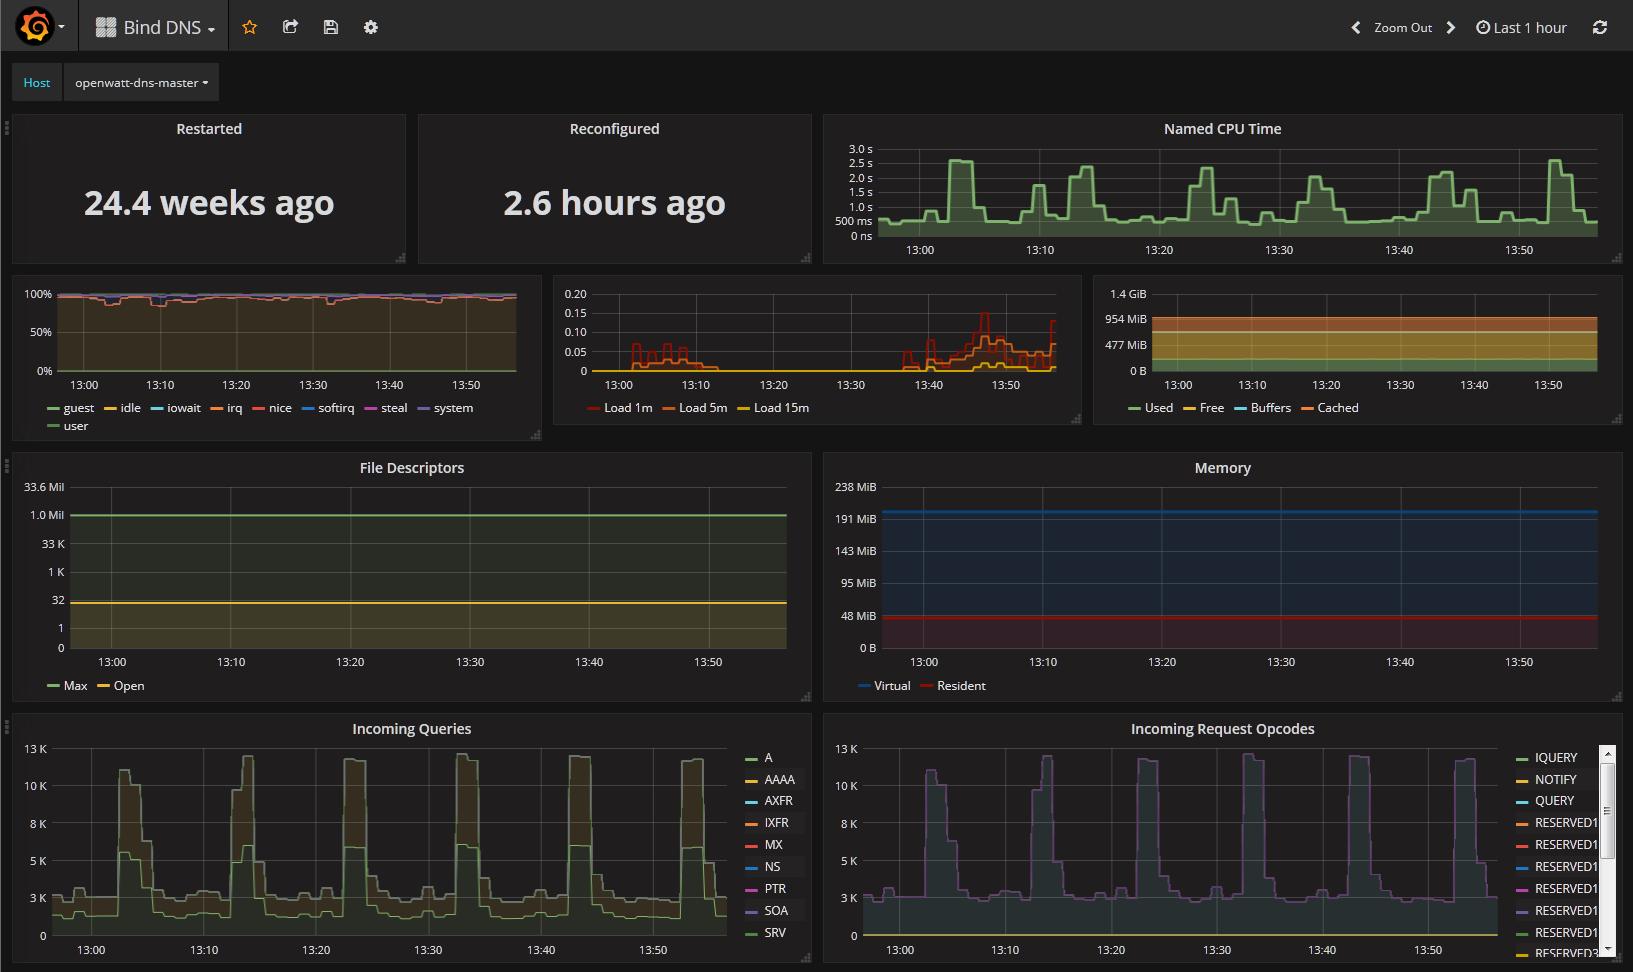Refresh the dashboard using the refresh icon
Screen dimensions: 1633x972
[x=1600, y=27]
